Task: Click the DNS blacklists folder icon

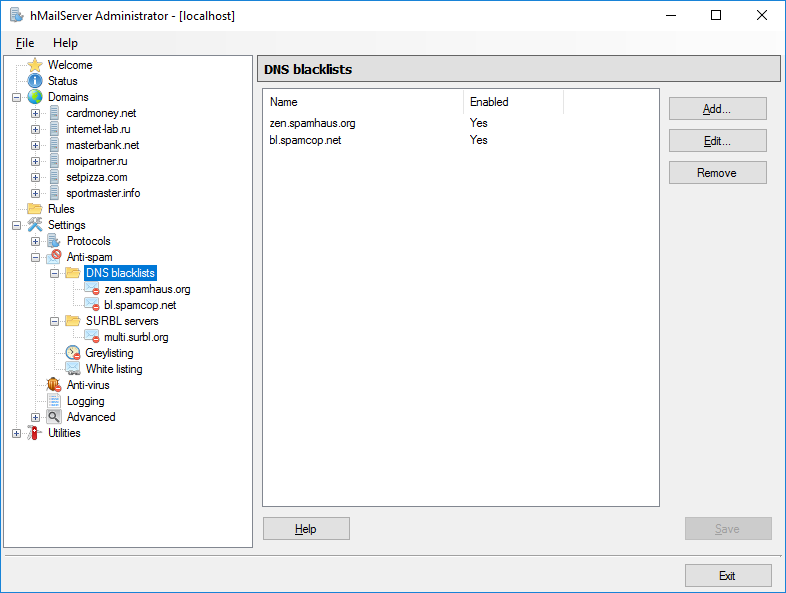Action: tap(73, 273)
